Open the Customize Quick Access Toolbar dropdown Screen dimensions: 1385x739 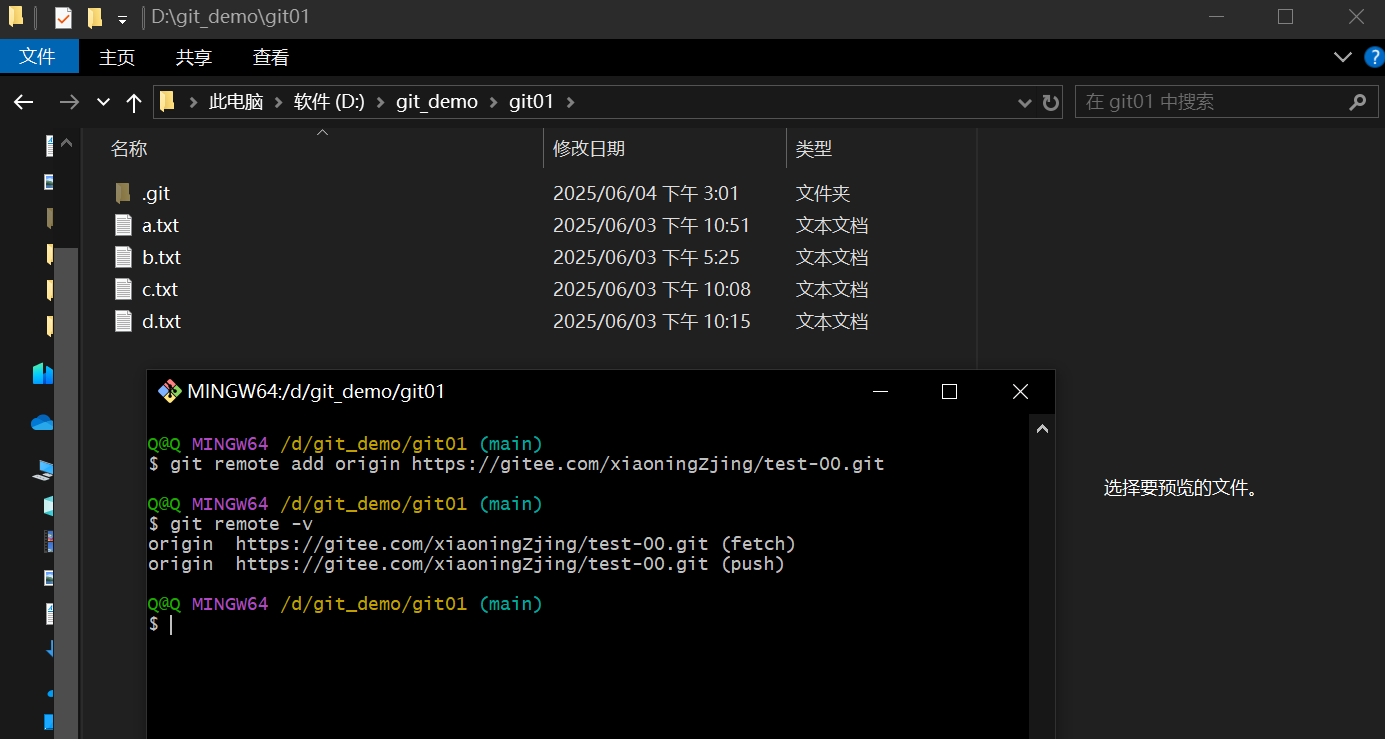click(x=122, y=19)
